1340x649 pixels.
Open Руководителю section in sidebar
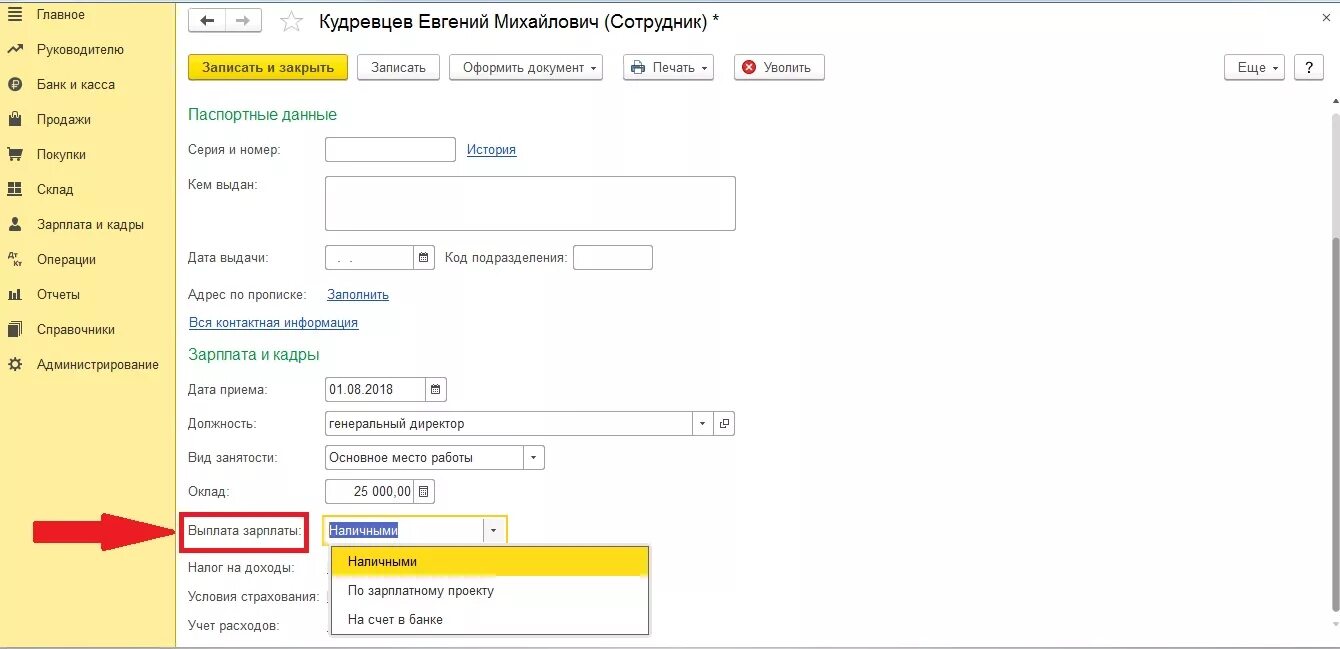coord(80,49)
